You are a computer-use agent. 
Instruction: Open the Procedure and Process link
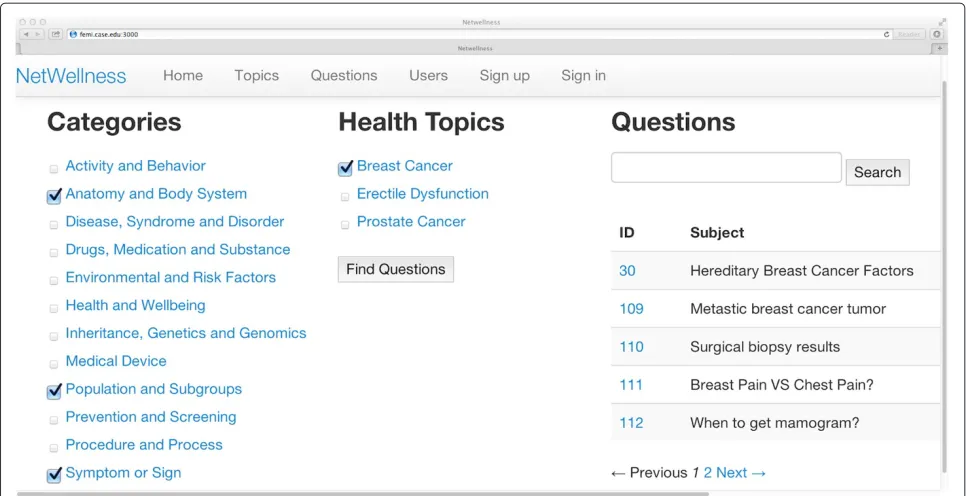tap(144, 444)
